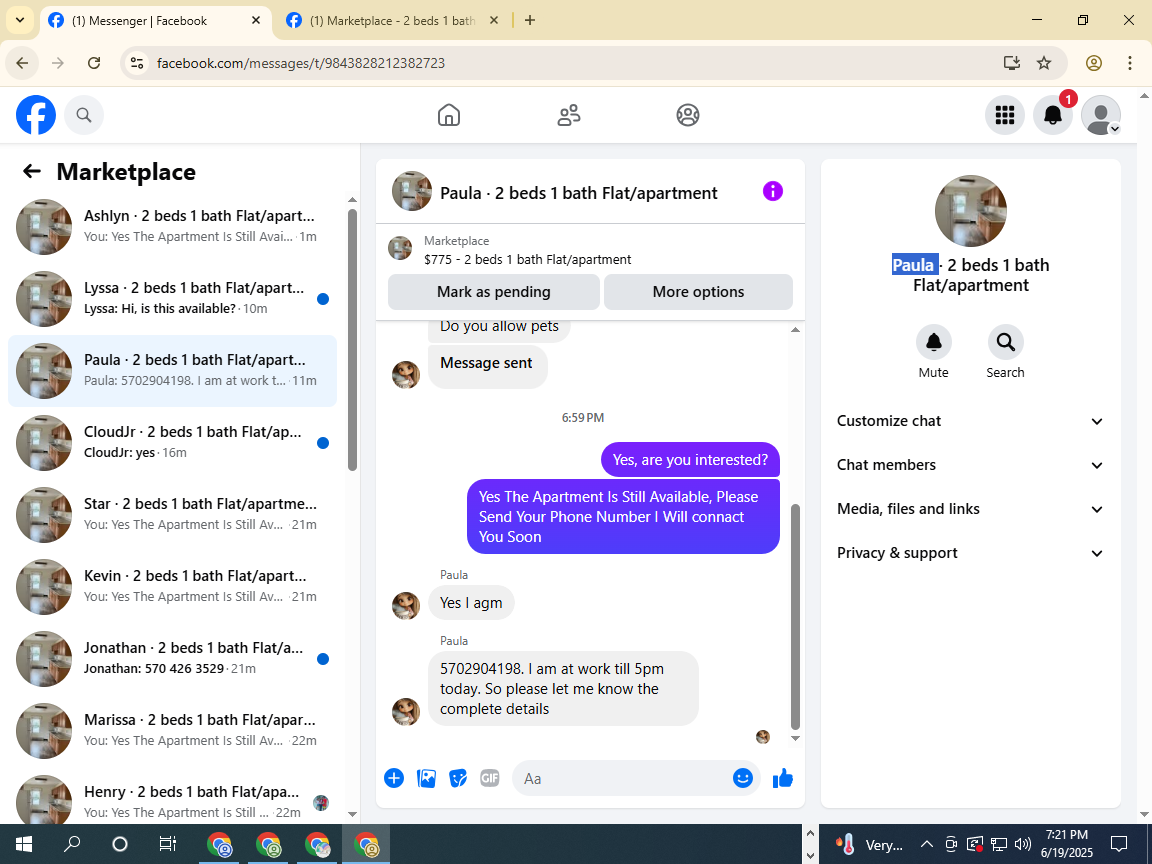
Task: Click Paula's chat header name
Action: 578,193
